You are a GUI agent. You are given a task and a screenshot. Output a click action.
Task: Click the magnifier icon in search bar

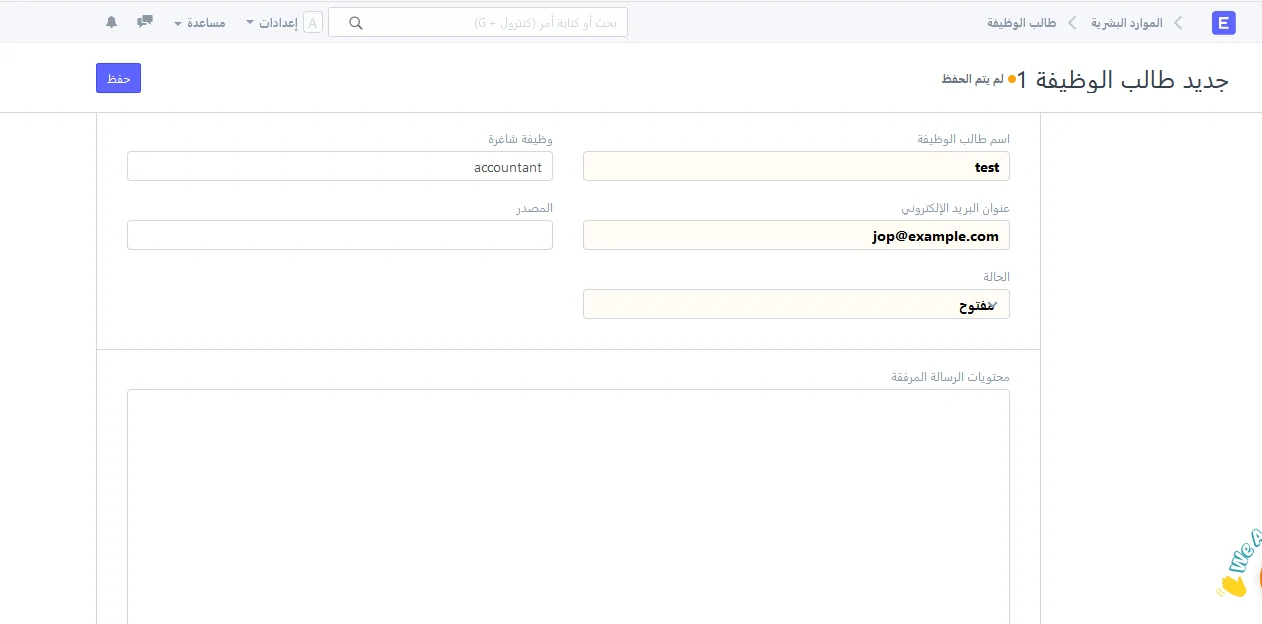point(355,23)
